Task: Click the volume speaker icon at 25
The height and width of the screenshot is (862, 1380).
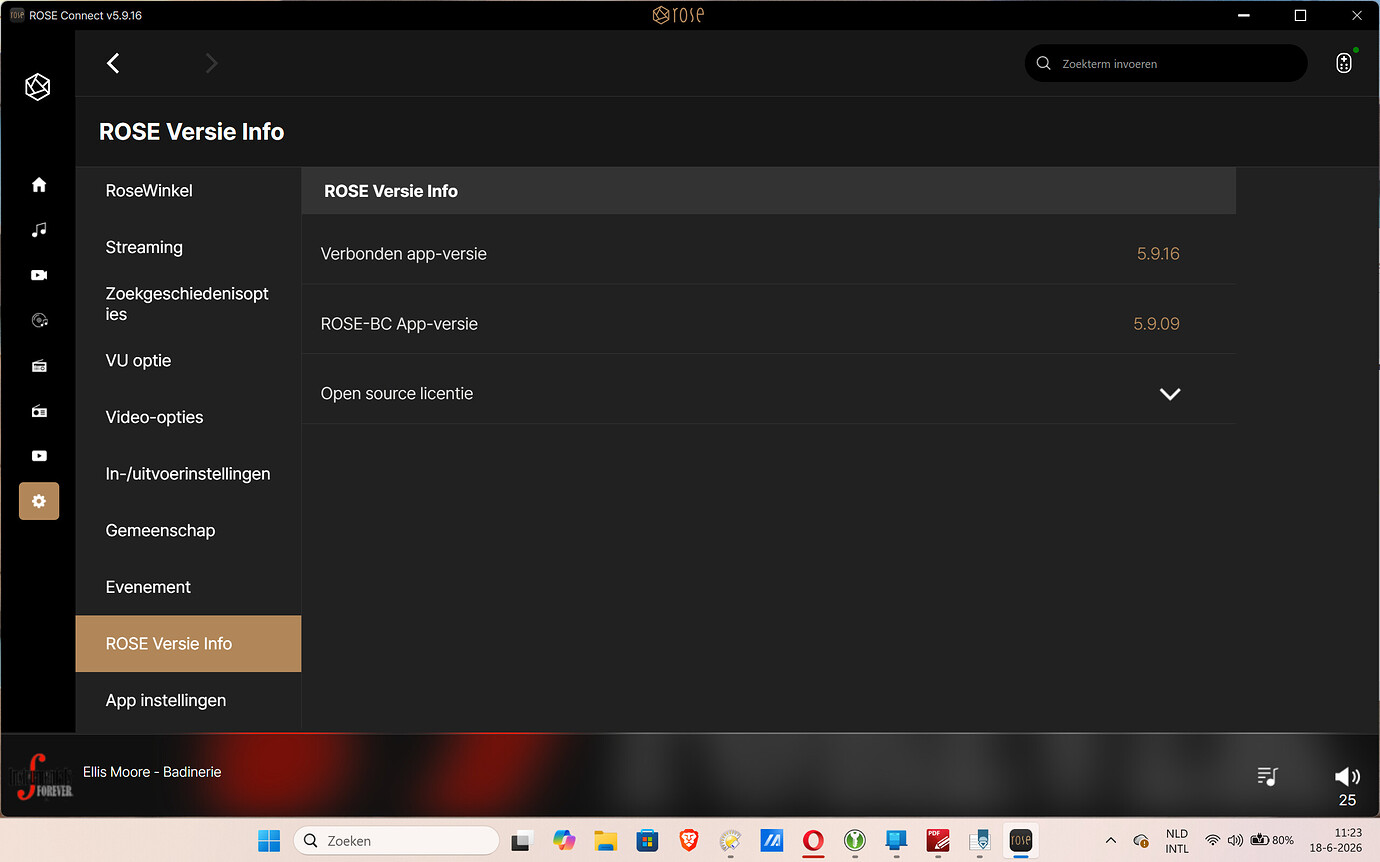Action: pos(1347,776)
